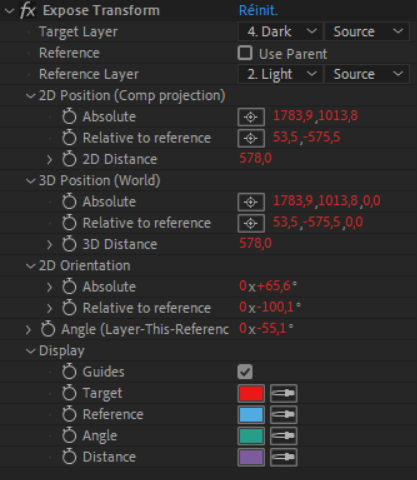This screenshot has width=417, height=480.
Task: Open the blue Reference color swatch
Action: (x=251, y=415)
